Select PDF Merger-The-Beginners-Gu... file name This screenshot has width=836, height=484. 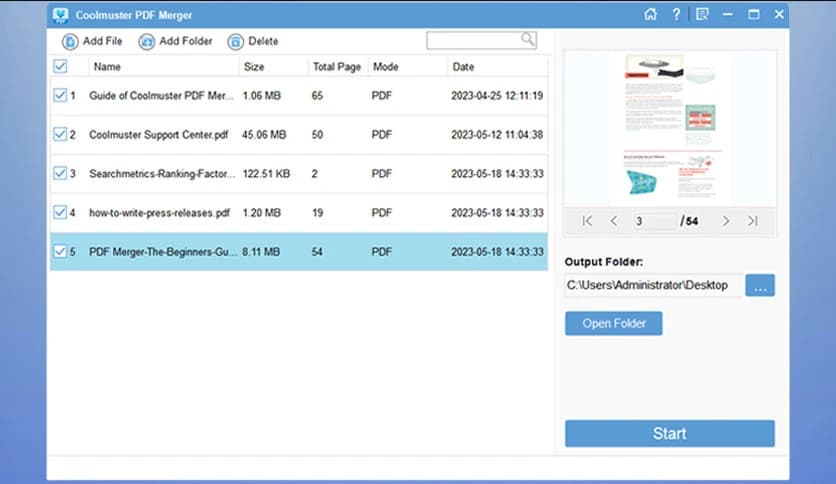(x=163, y=252)
